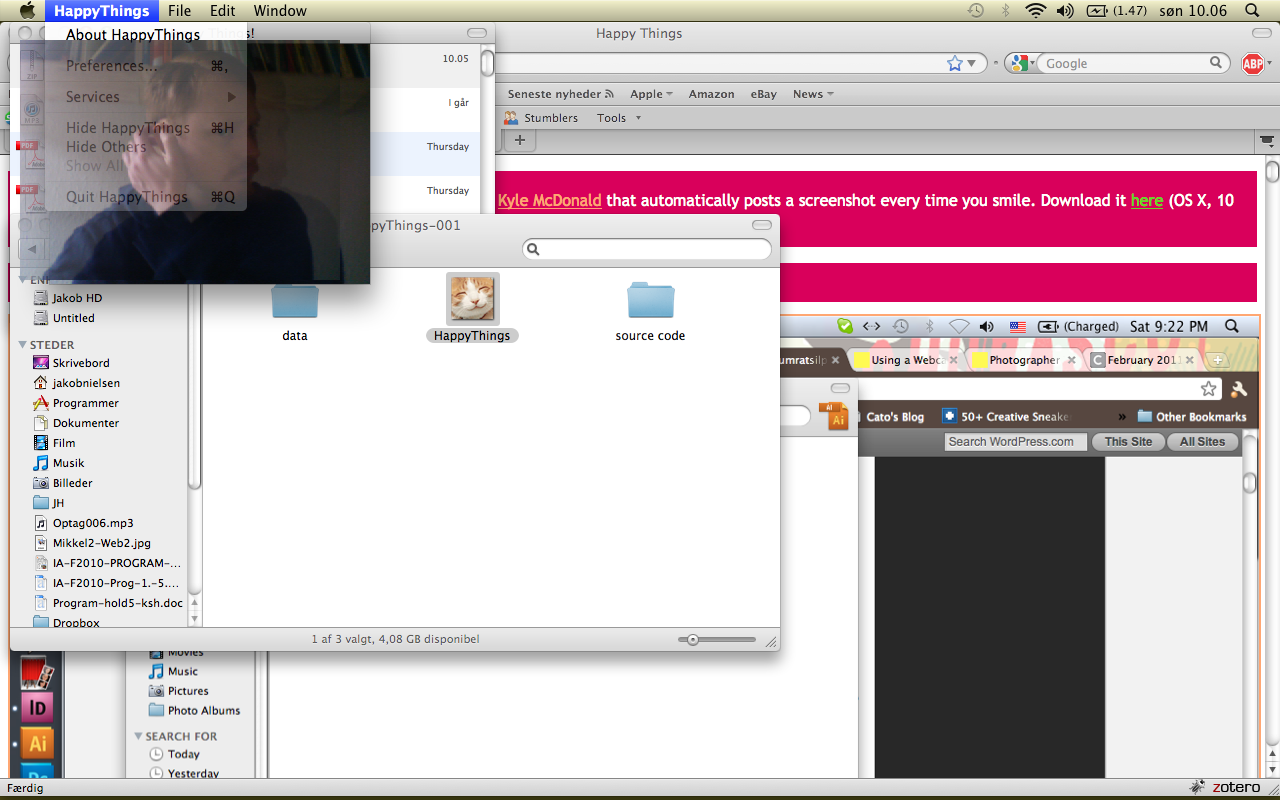1280x800 pixels.
Task: Follow the Kyle McDonald link
Action: coord(549,200)
